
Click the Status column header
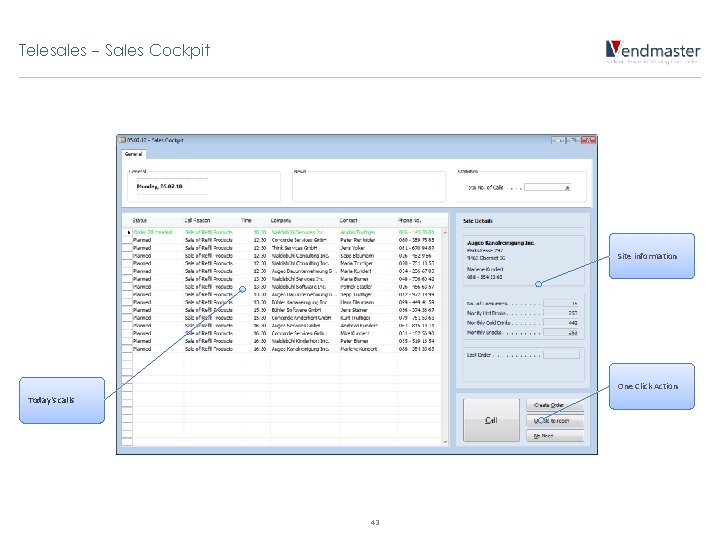click(140, 220)
